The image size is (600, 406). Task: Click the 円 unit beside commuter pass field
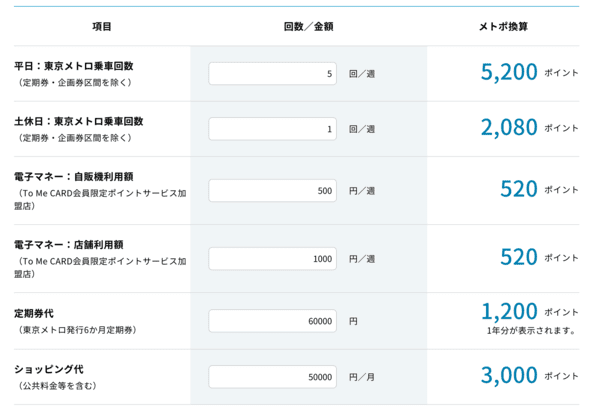coord(353,321)
